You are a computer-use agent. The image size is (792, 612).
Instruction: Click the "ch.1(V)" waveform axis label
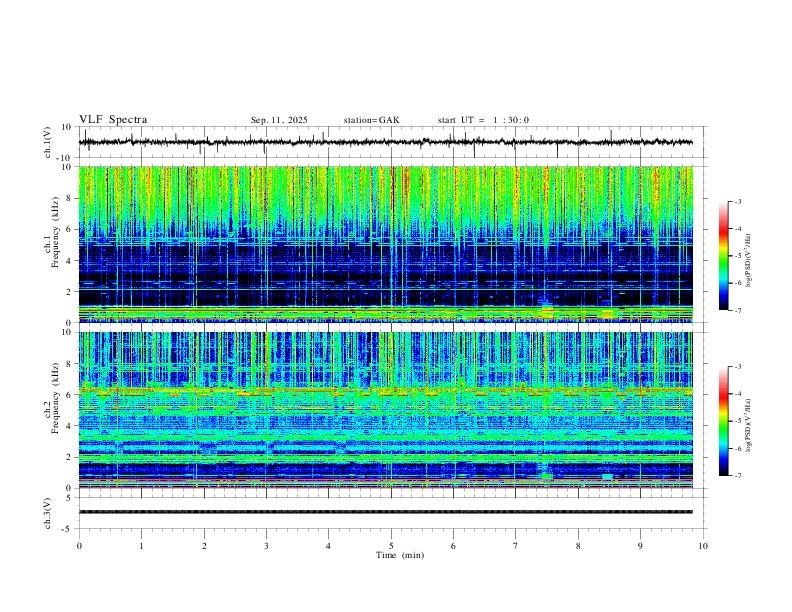tap(49, 142)
